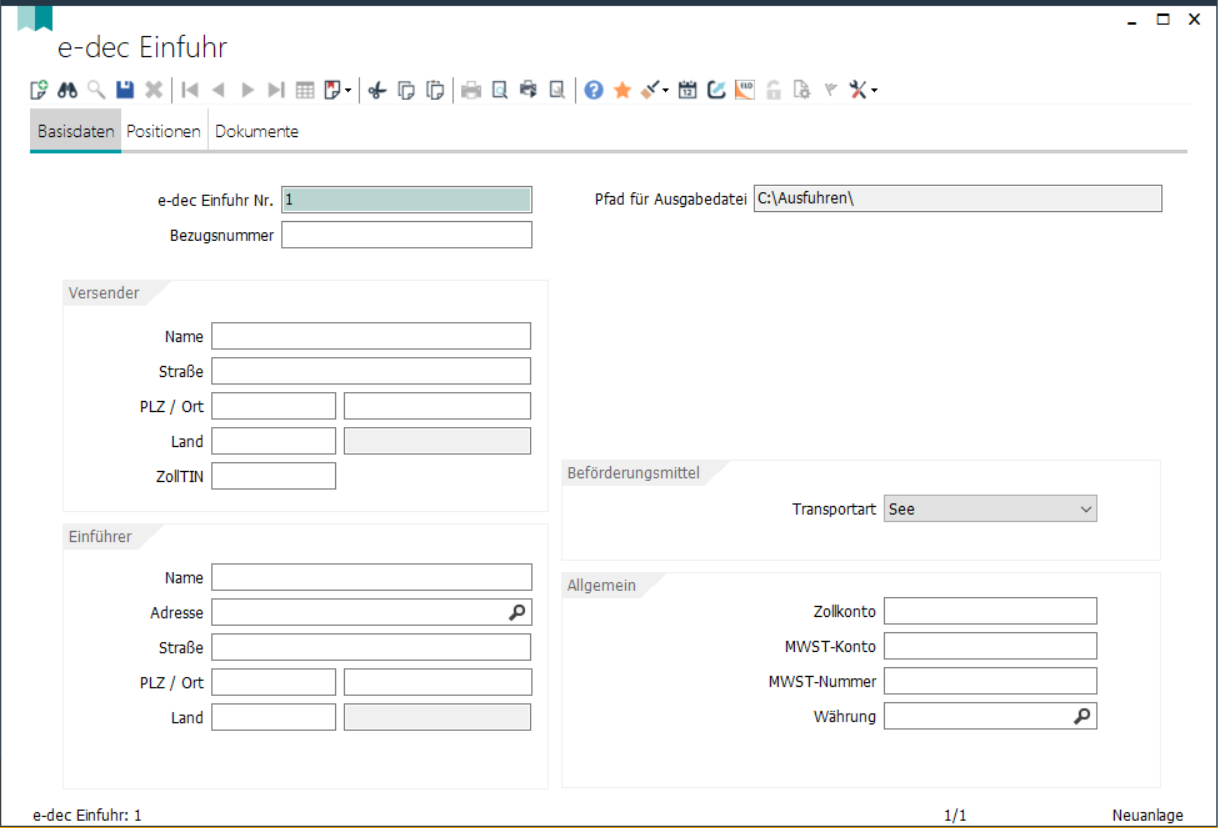Open the wrench tools dropdown in toolbar
This screenshot has width=1218, height=828.
click(x=874, y=91)
